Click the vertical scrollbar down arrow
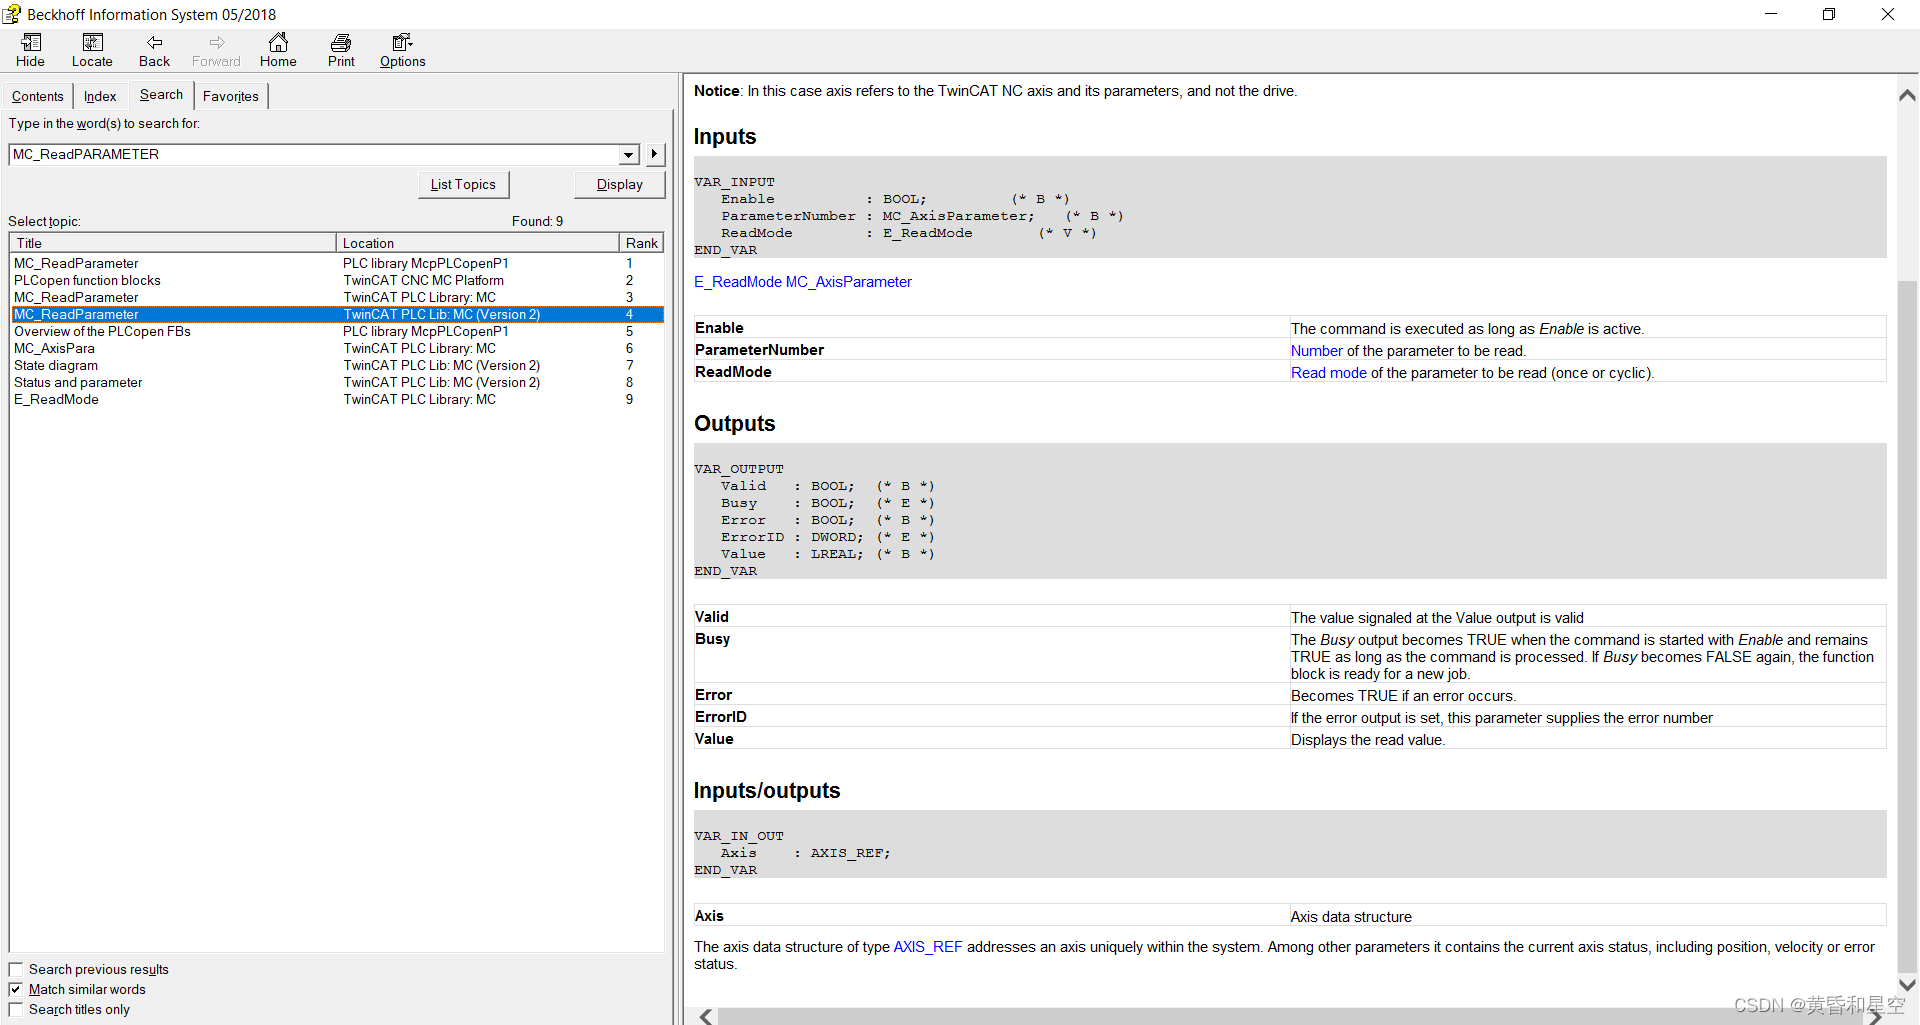1920x1025 pixels. [1907, 985]
